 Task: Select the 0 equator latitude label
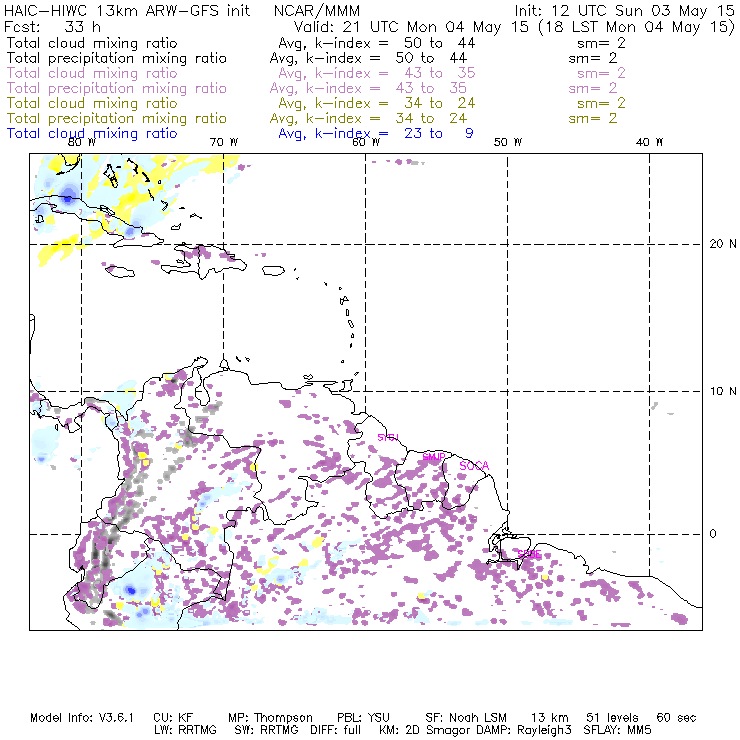click(x=713, y=534)
